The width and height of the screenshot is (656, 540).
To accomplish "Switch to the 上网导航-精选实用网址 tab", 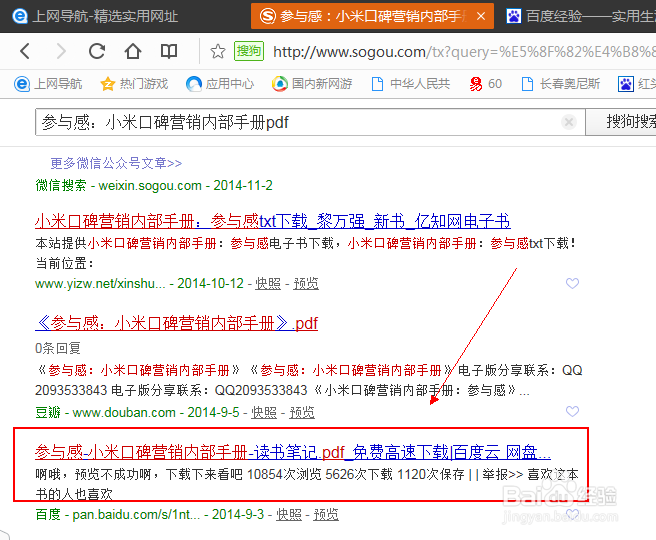I will pyautogui.click(x=95, y=16).
